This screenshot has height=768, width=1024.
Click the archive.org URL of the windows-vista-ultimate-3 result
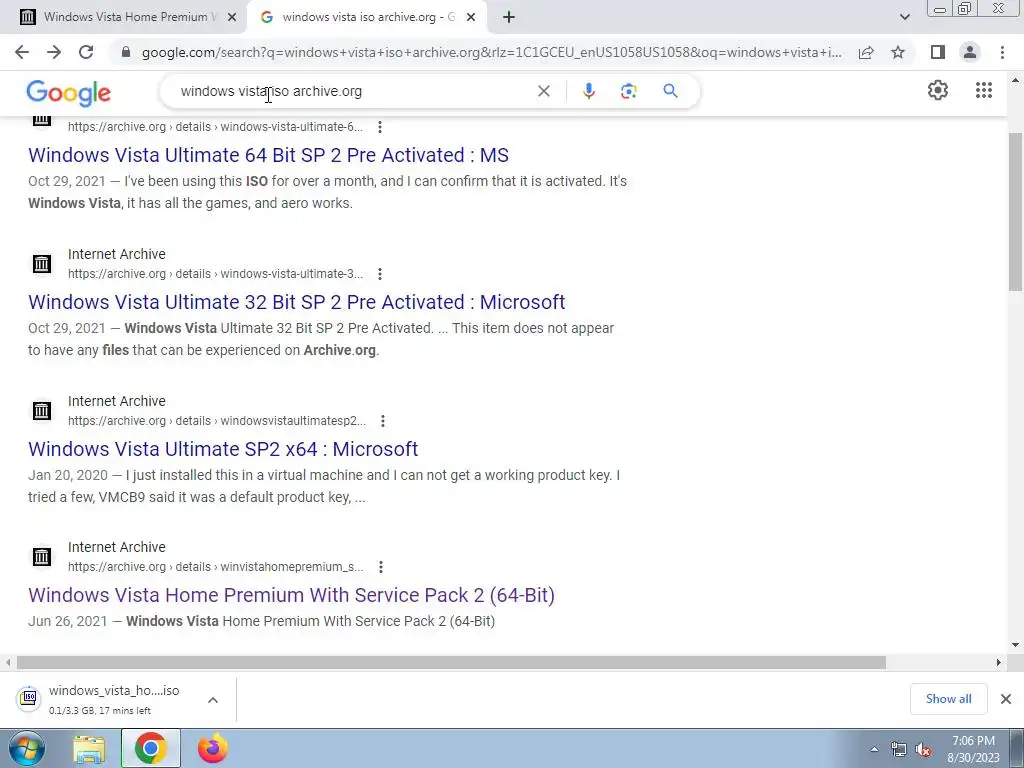pos(216,274)
